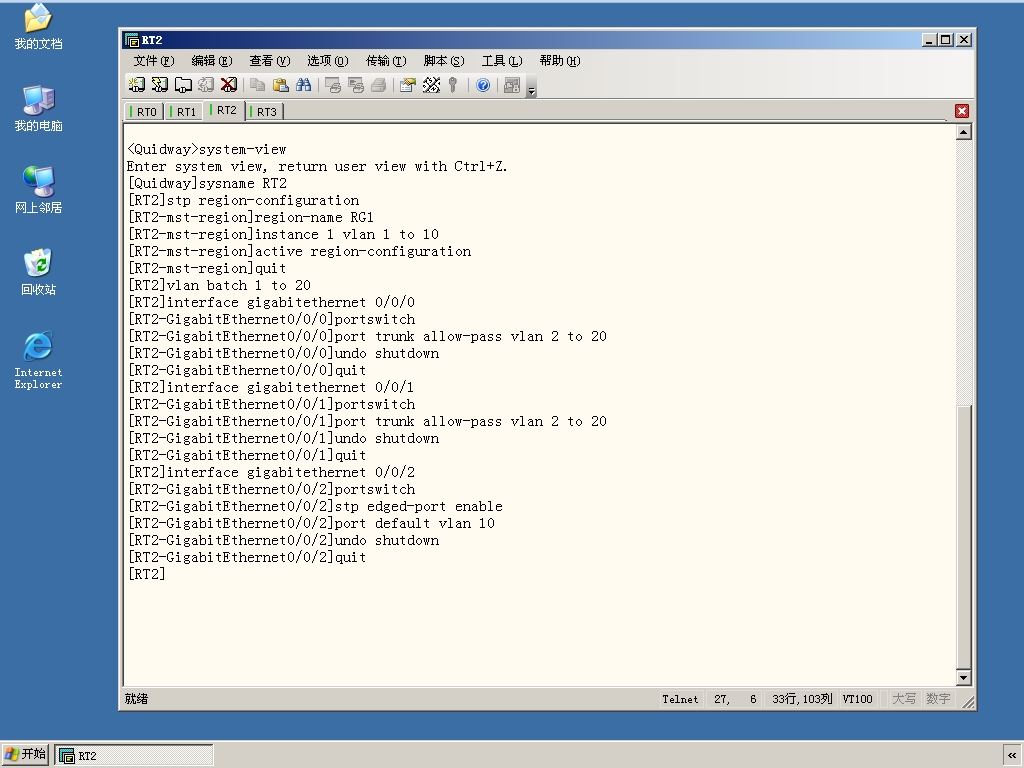Click the 'region-name RG1' line

point(251,217)
